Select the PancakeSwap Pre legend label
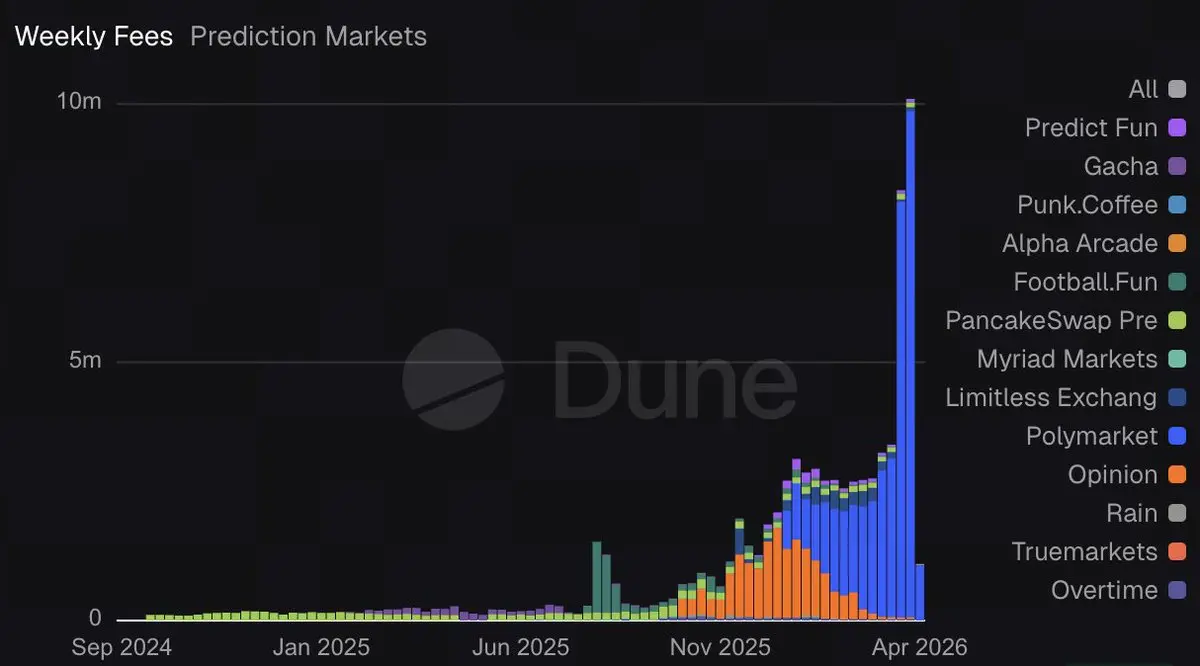Viewport: 1200px width, 666px height. (1052, 321)
